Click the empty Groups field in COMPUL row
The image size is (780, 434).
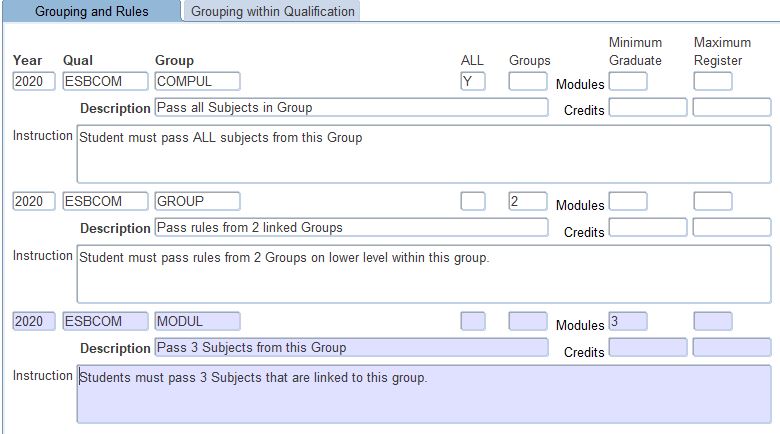point(527,82)
